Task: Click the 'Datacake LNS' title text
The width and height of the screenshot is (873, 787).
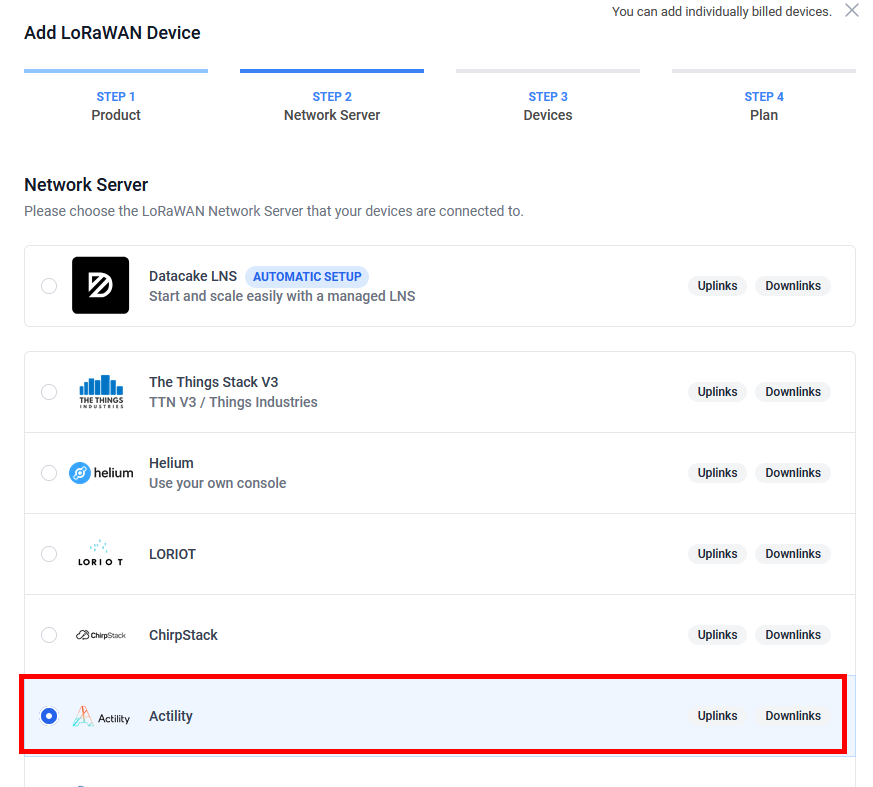Action: tap(193, 276)
